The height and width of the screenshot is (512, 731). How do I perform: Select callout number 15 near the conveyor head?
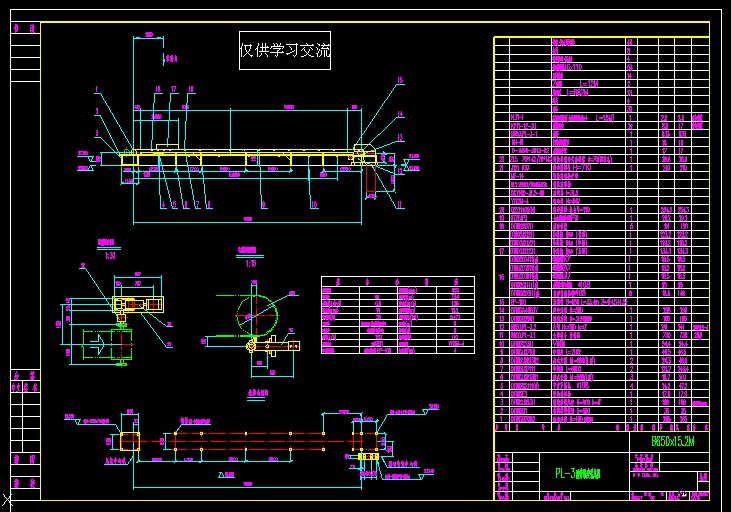[x=399, y=79]
